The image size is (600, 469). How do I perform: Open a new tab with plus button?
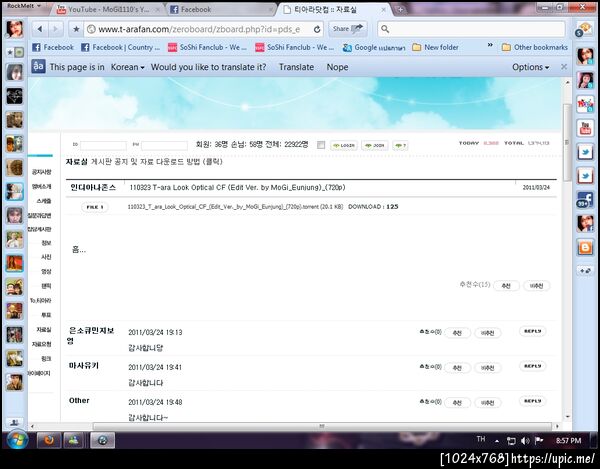[400, 10]
